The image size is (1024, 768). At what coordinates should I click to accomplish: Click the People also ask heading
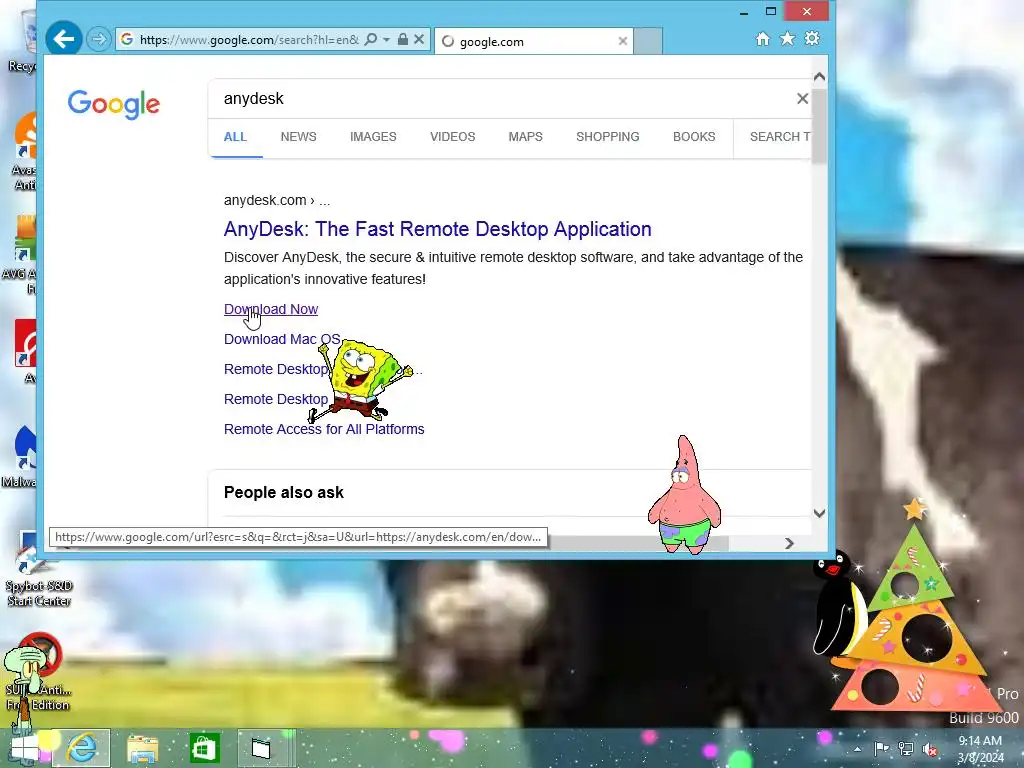click(283, 492)
